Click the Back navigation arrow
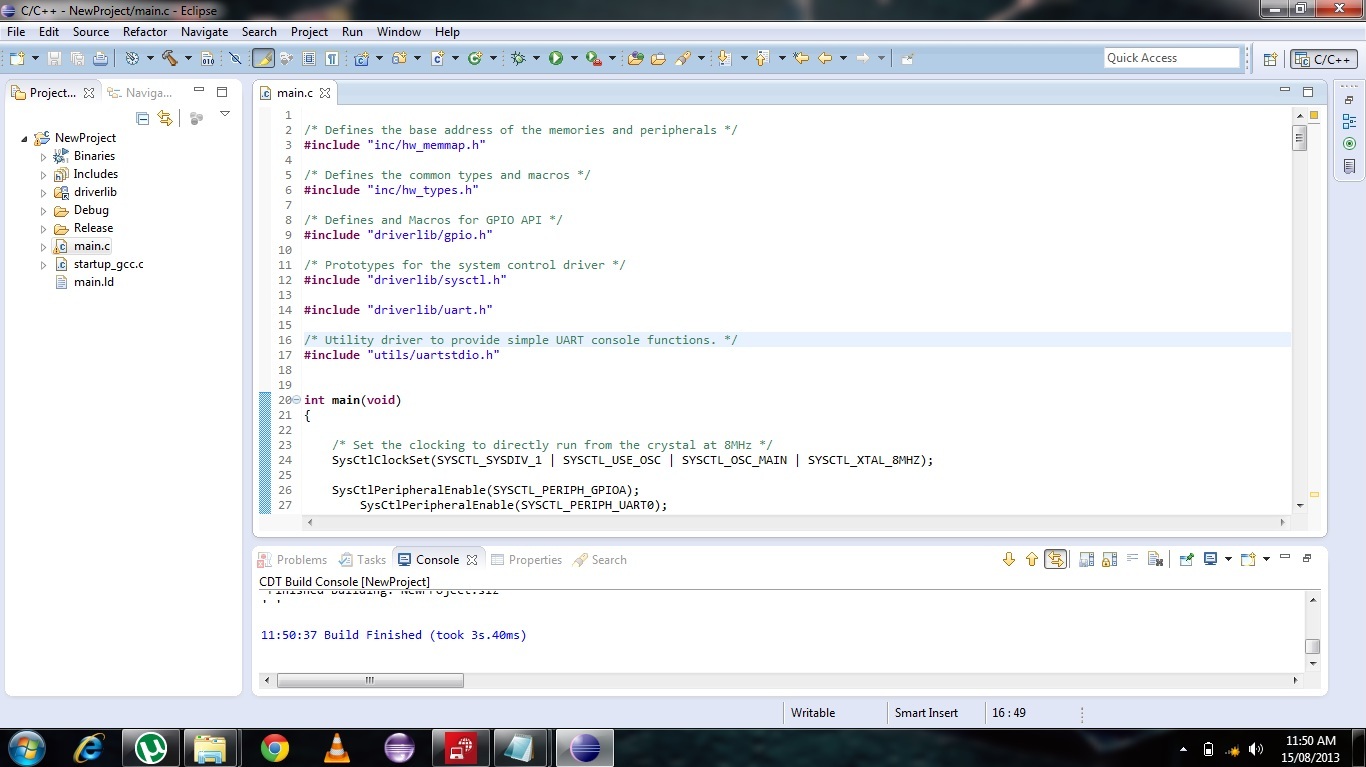This screenshot has height=767, width=1366. [x=825, y=59]
